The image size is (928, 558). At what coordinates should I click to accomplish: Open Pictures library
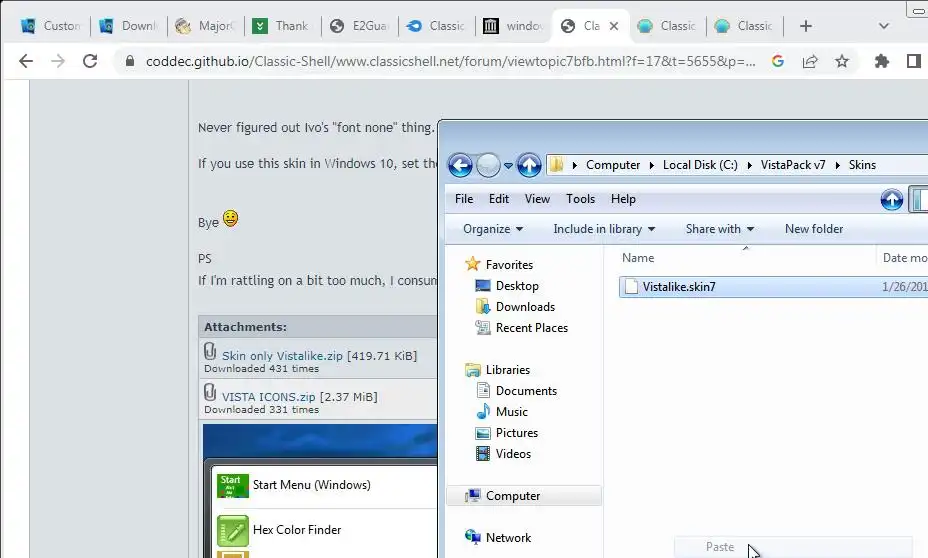(x=517, y=433)
